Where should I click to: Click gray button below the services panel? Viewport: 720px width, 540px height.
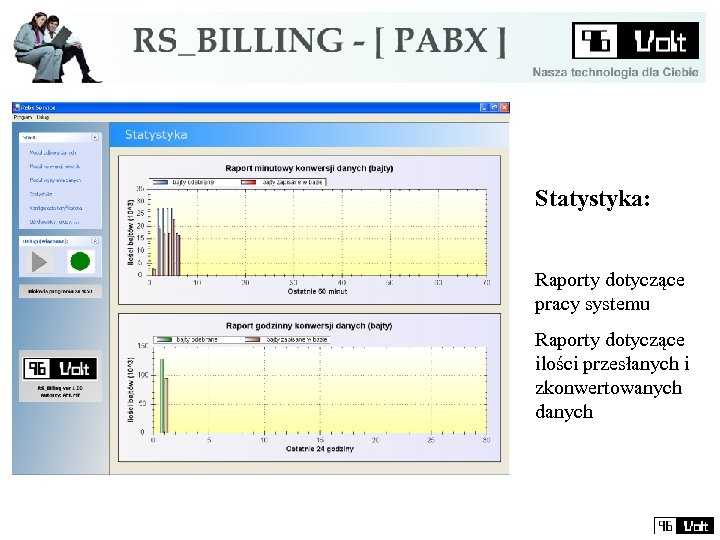(60, 291)
